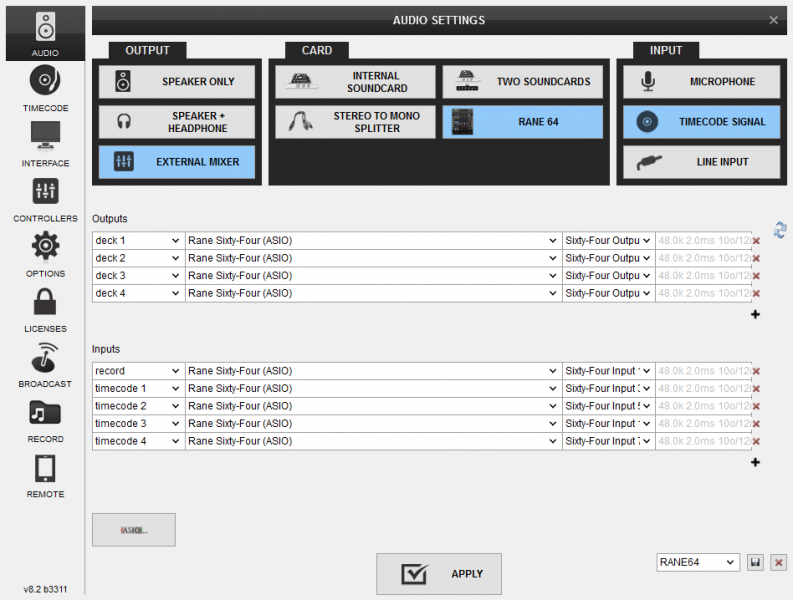Choose Two Soundcards card option

coord(522,81)
